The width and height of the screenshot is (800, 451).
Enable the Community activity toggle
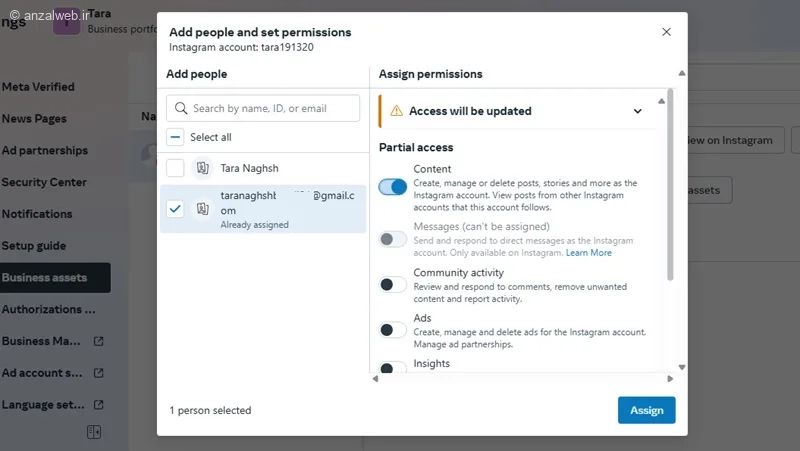point(393,285)
